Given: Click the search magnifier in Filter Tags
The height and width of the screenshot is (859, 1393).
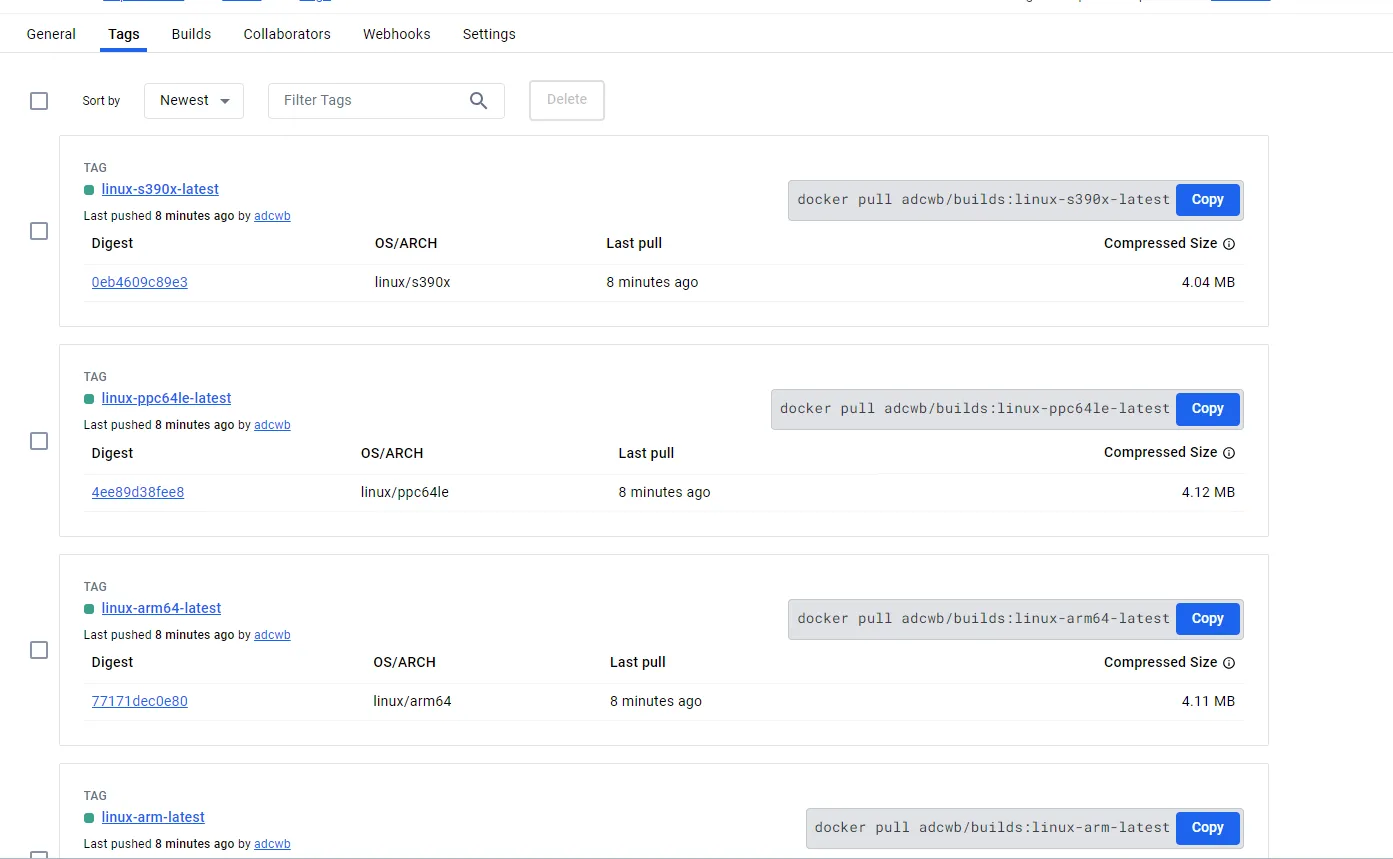Looking at the screenshot, I should [478, 100].
